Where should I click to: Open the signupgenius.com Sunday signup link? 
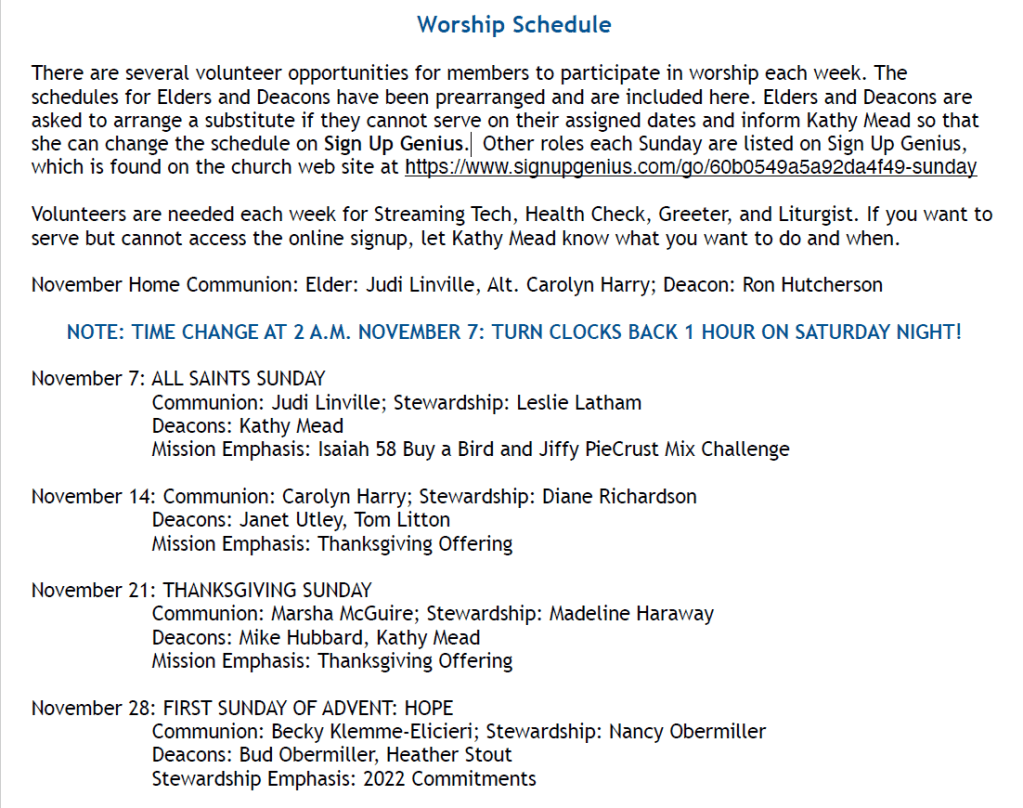click(690, 167)
